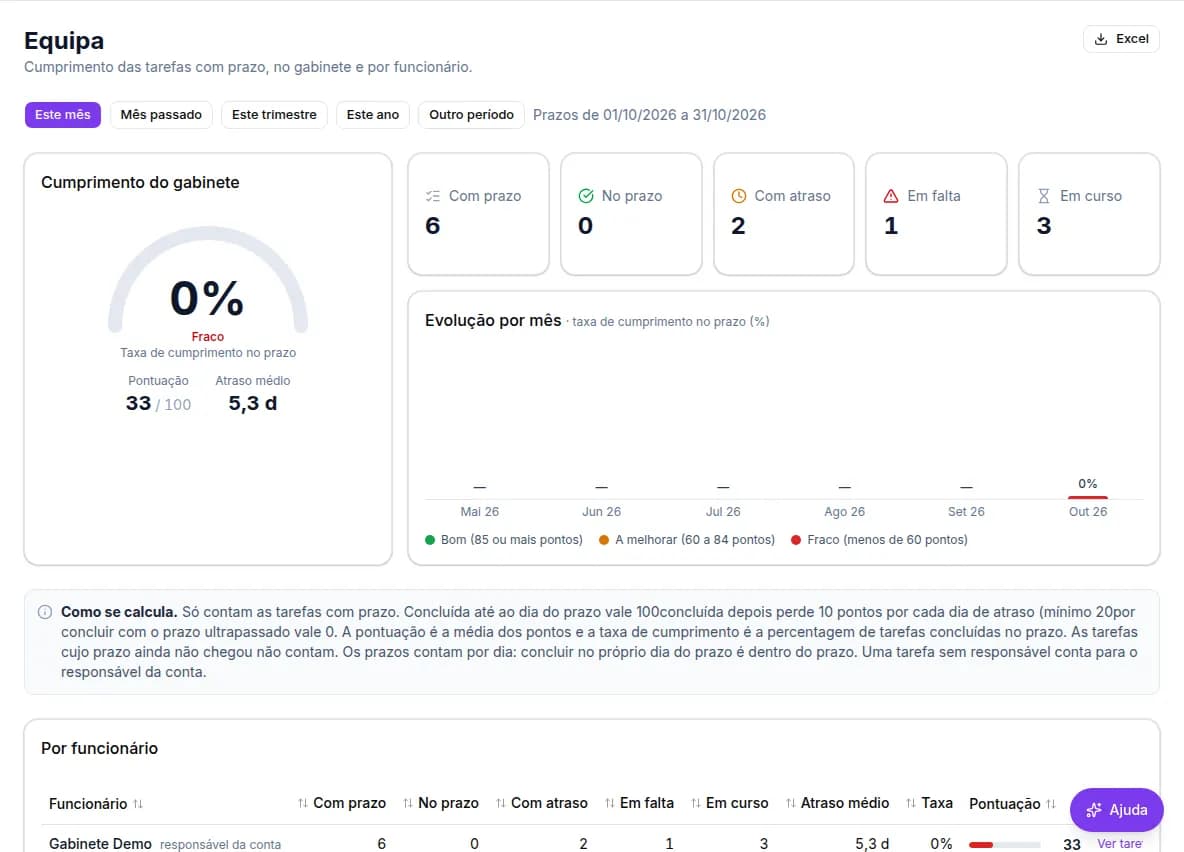Click the Em curso hourglass icon

click(x=1044, y=196)
